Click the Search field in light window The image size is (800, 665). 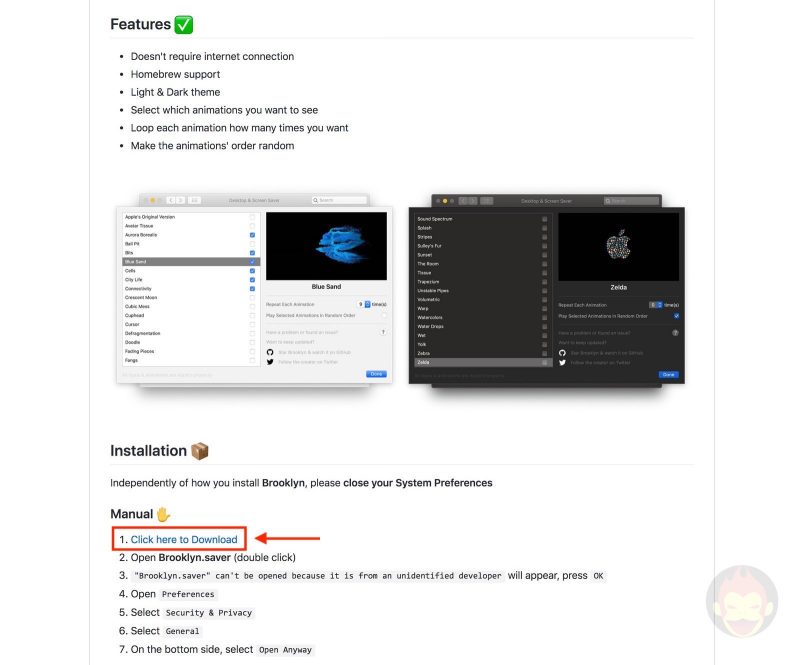point(339,200)
